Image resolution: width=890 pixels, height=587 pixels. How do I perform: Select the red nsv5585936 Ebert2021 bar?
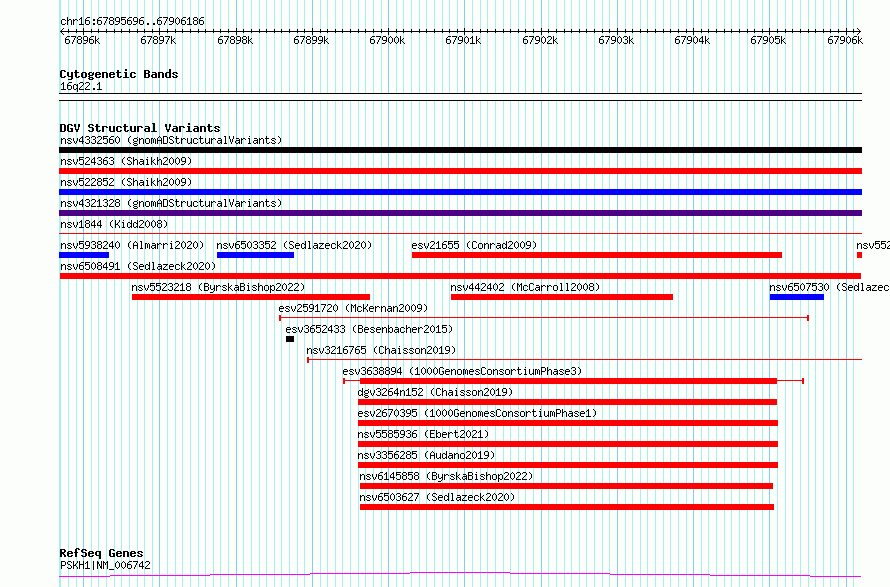pyautogui.click(x=568, y=444)
